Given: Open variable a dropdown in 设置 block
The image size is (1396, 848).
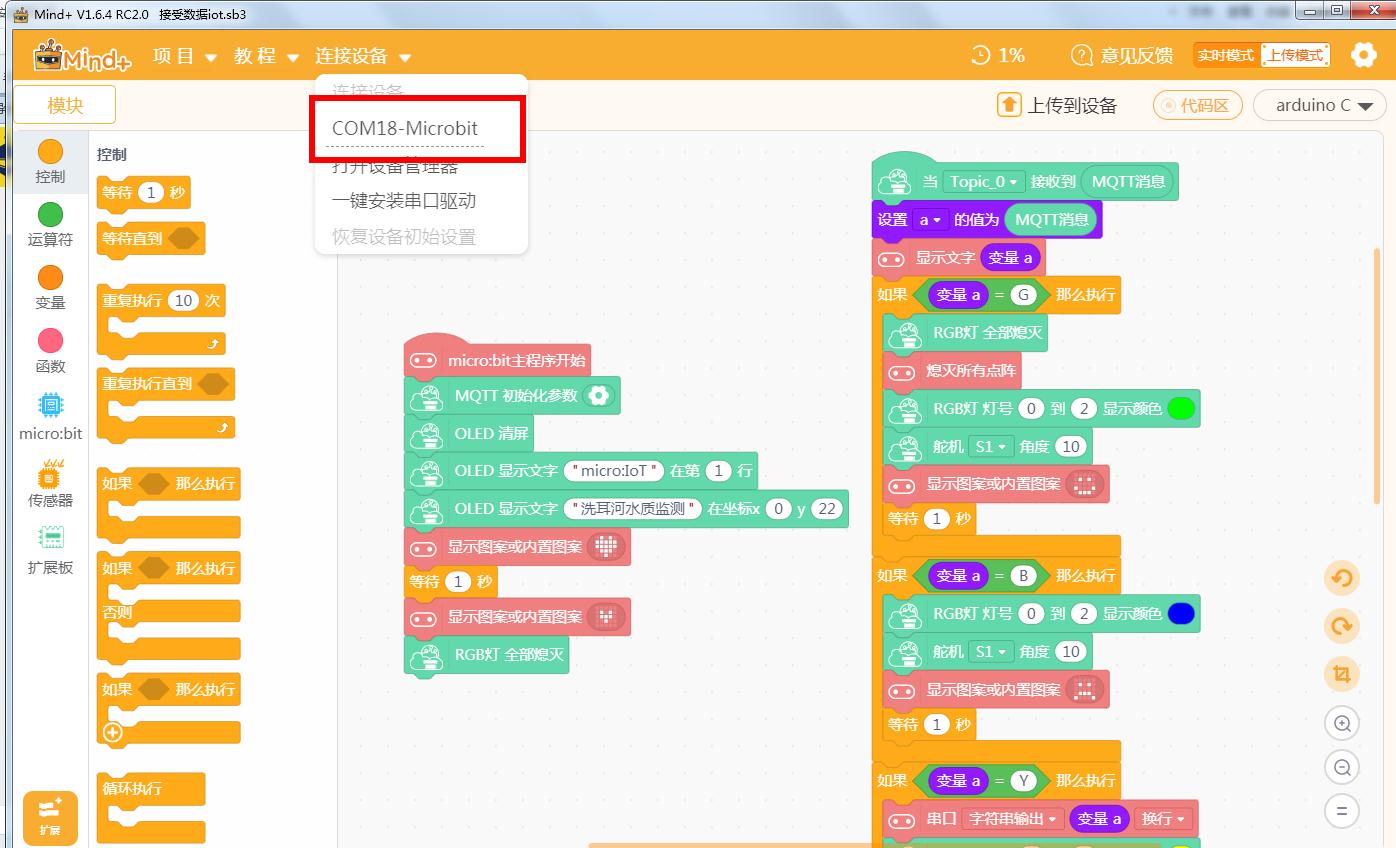Looking at the screenshot, I should [929, 219].
